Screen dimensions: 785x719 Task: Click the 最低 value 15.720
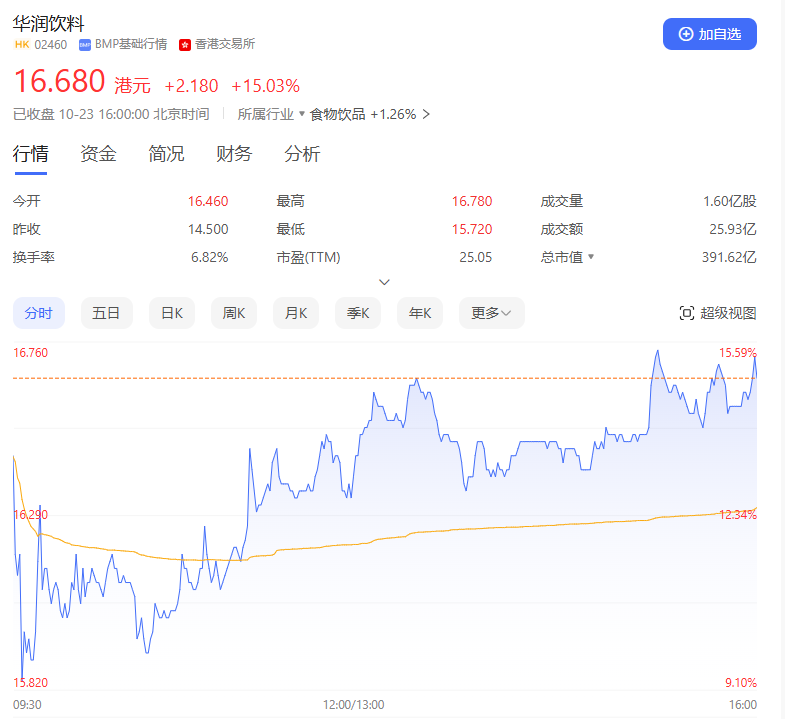472,229
